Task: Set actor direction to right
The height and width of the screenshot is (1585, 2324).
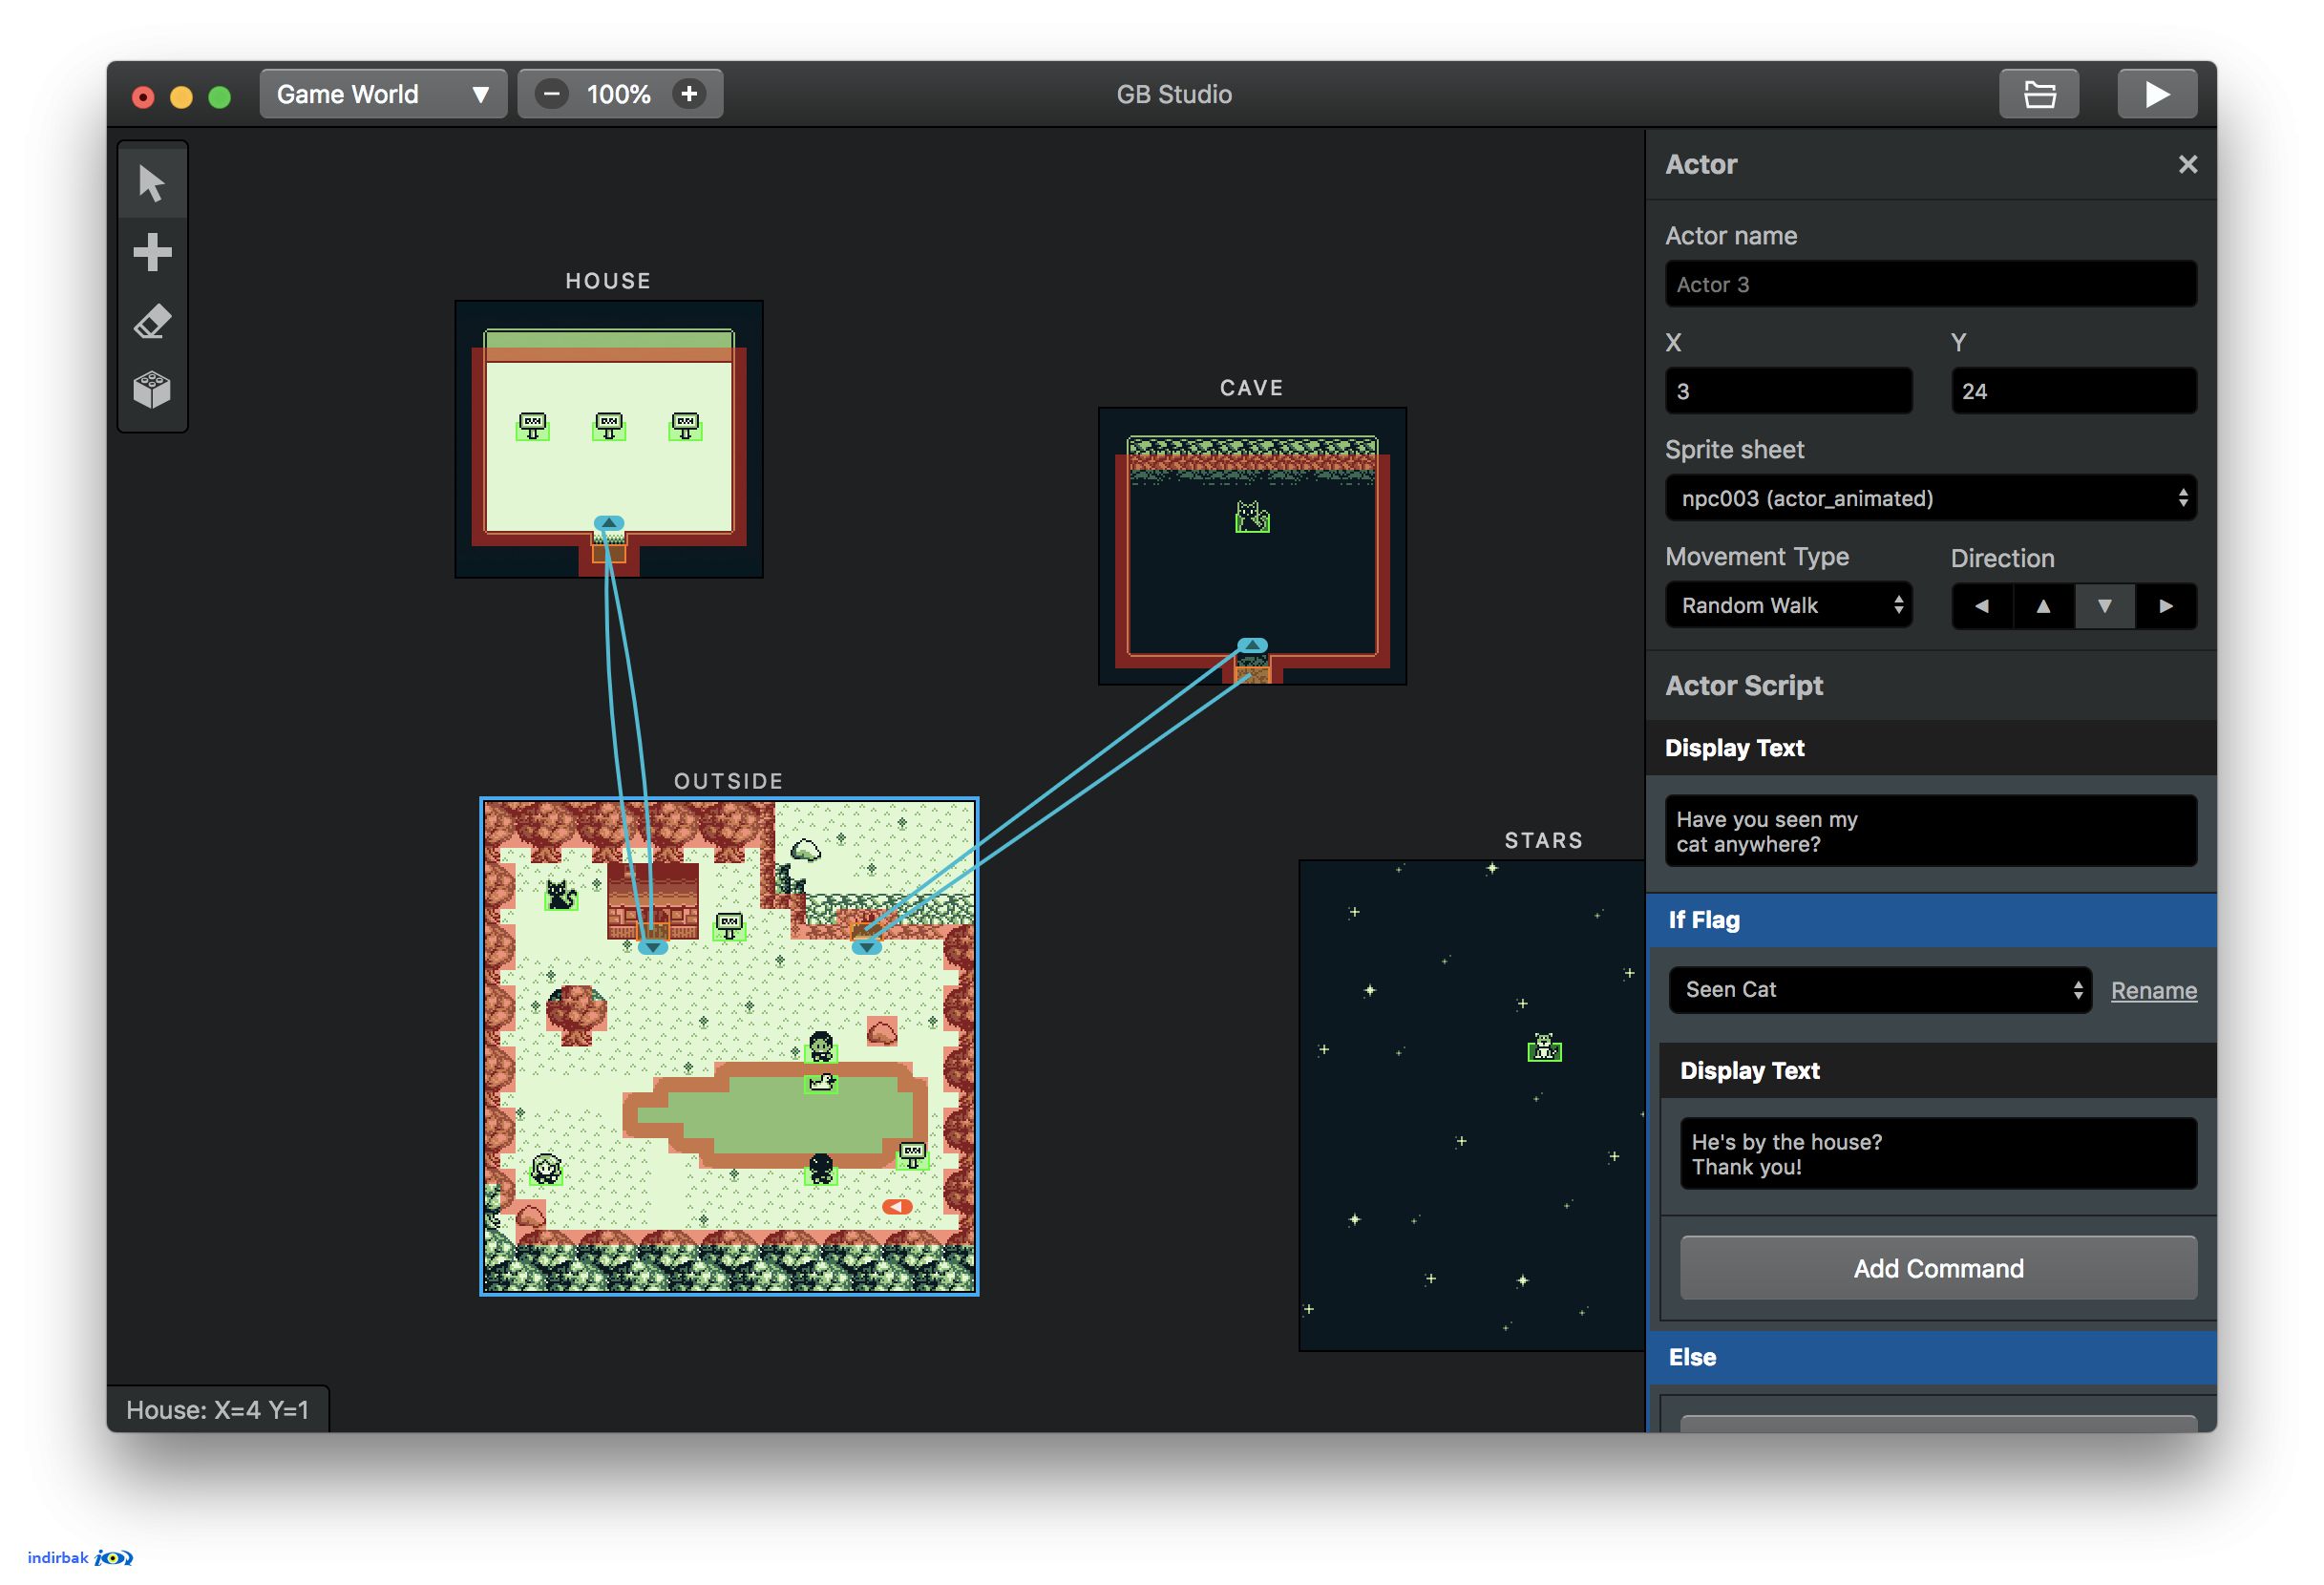Action: [x=2165, y=606]
